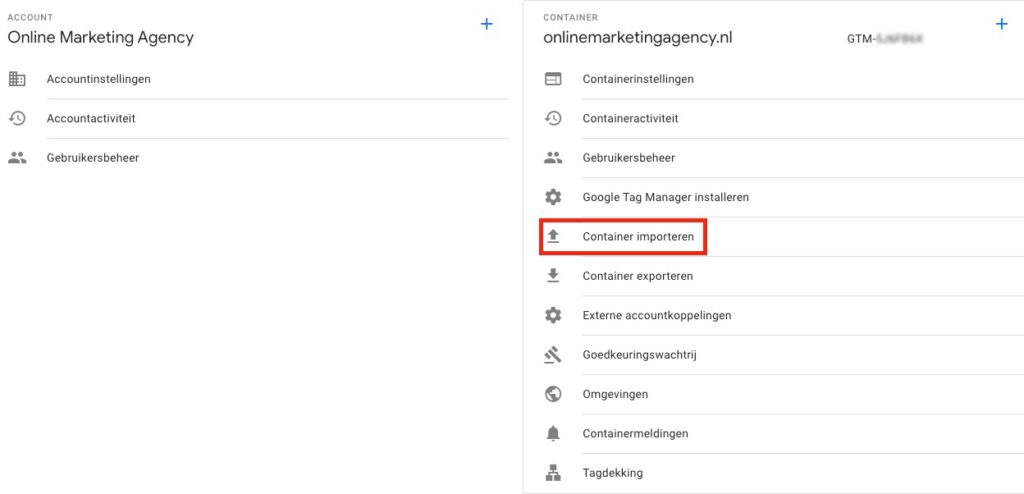Click the Online Marketing Agency account name
Screen dimensions: 1024x494
point(101,37)
